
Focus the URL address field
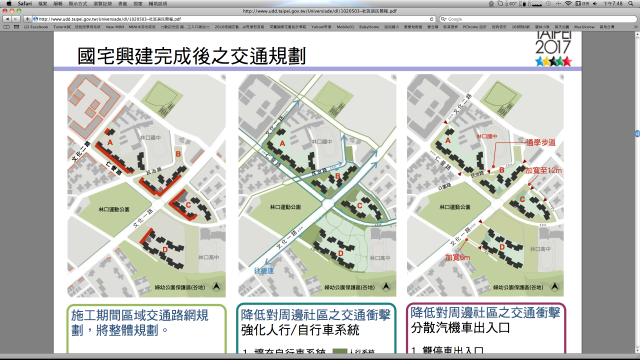pos(233,19)
